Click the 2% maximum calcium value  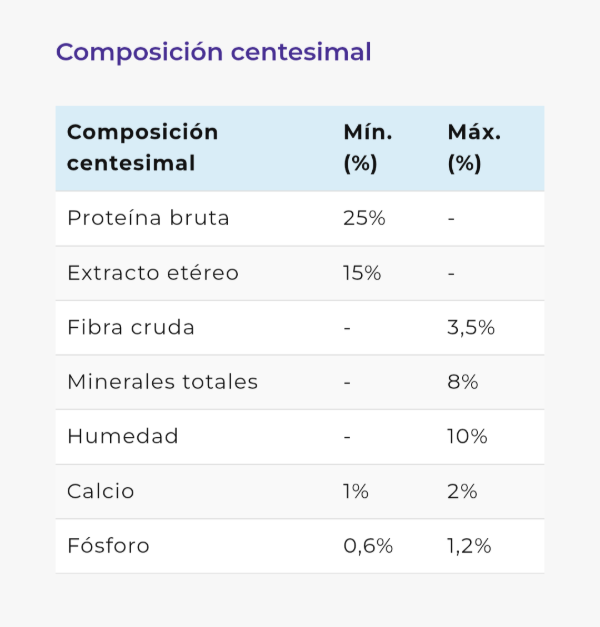coord(462,491)
